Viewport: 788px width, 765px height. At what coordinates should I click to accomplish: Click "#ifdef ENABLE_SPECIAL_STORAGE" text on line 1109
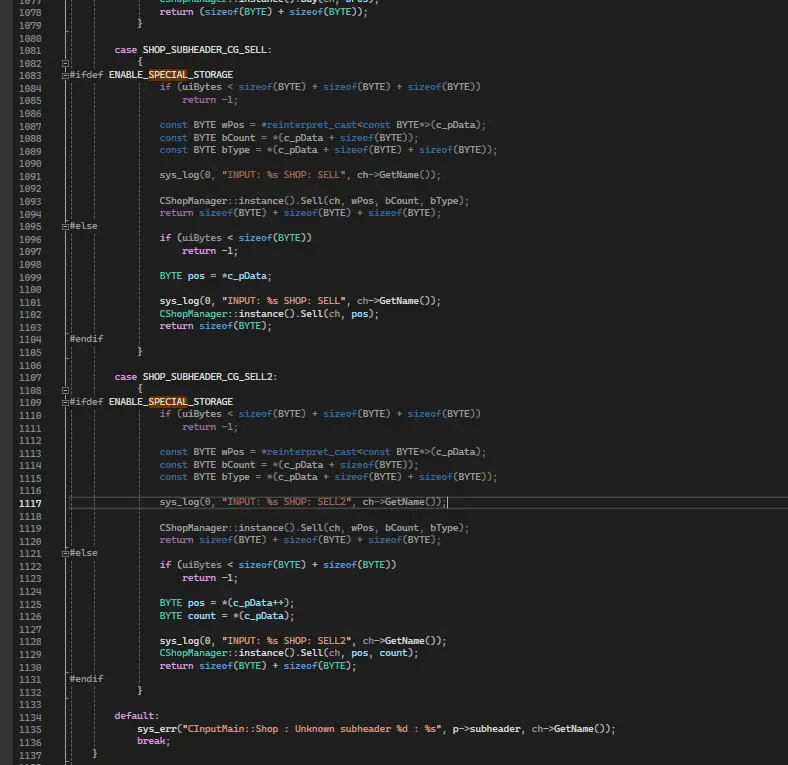pos(151,402)
